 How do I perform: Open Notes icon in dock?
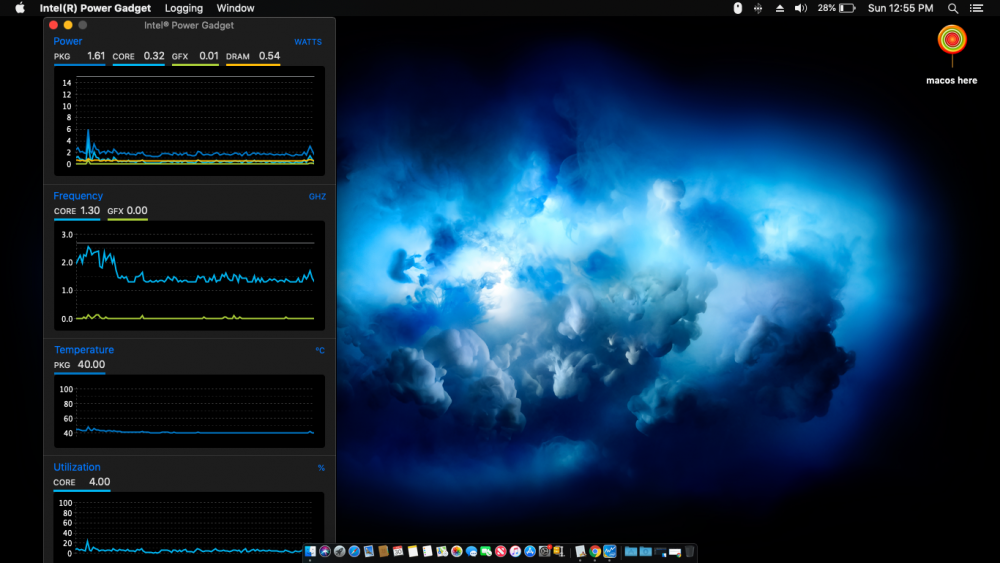pyautogui.click(x=413, y=552)
